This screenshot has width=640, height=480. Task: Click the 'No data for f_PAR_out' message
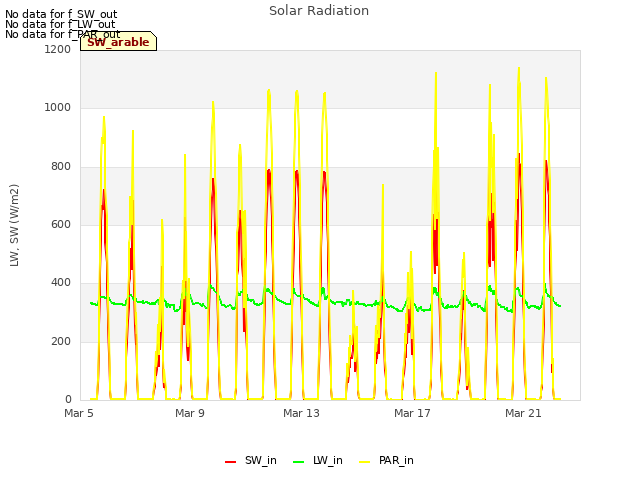(62, 34)
